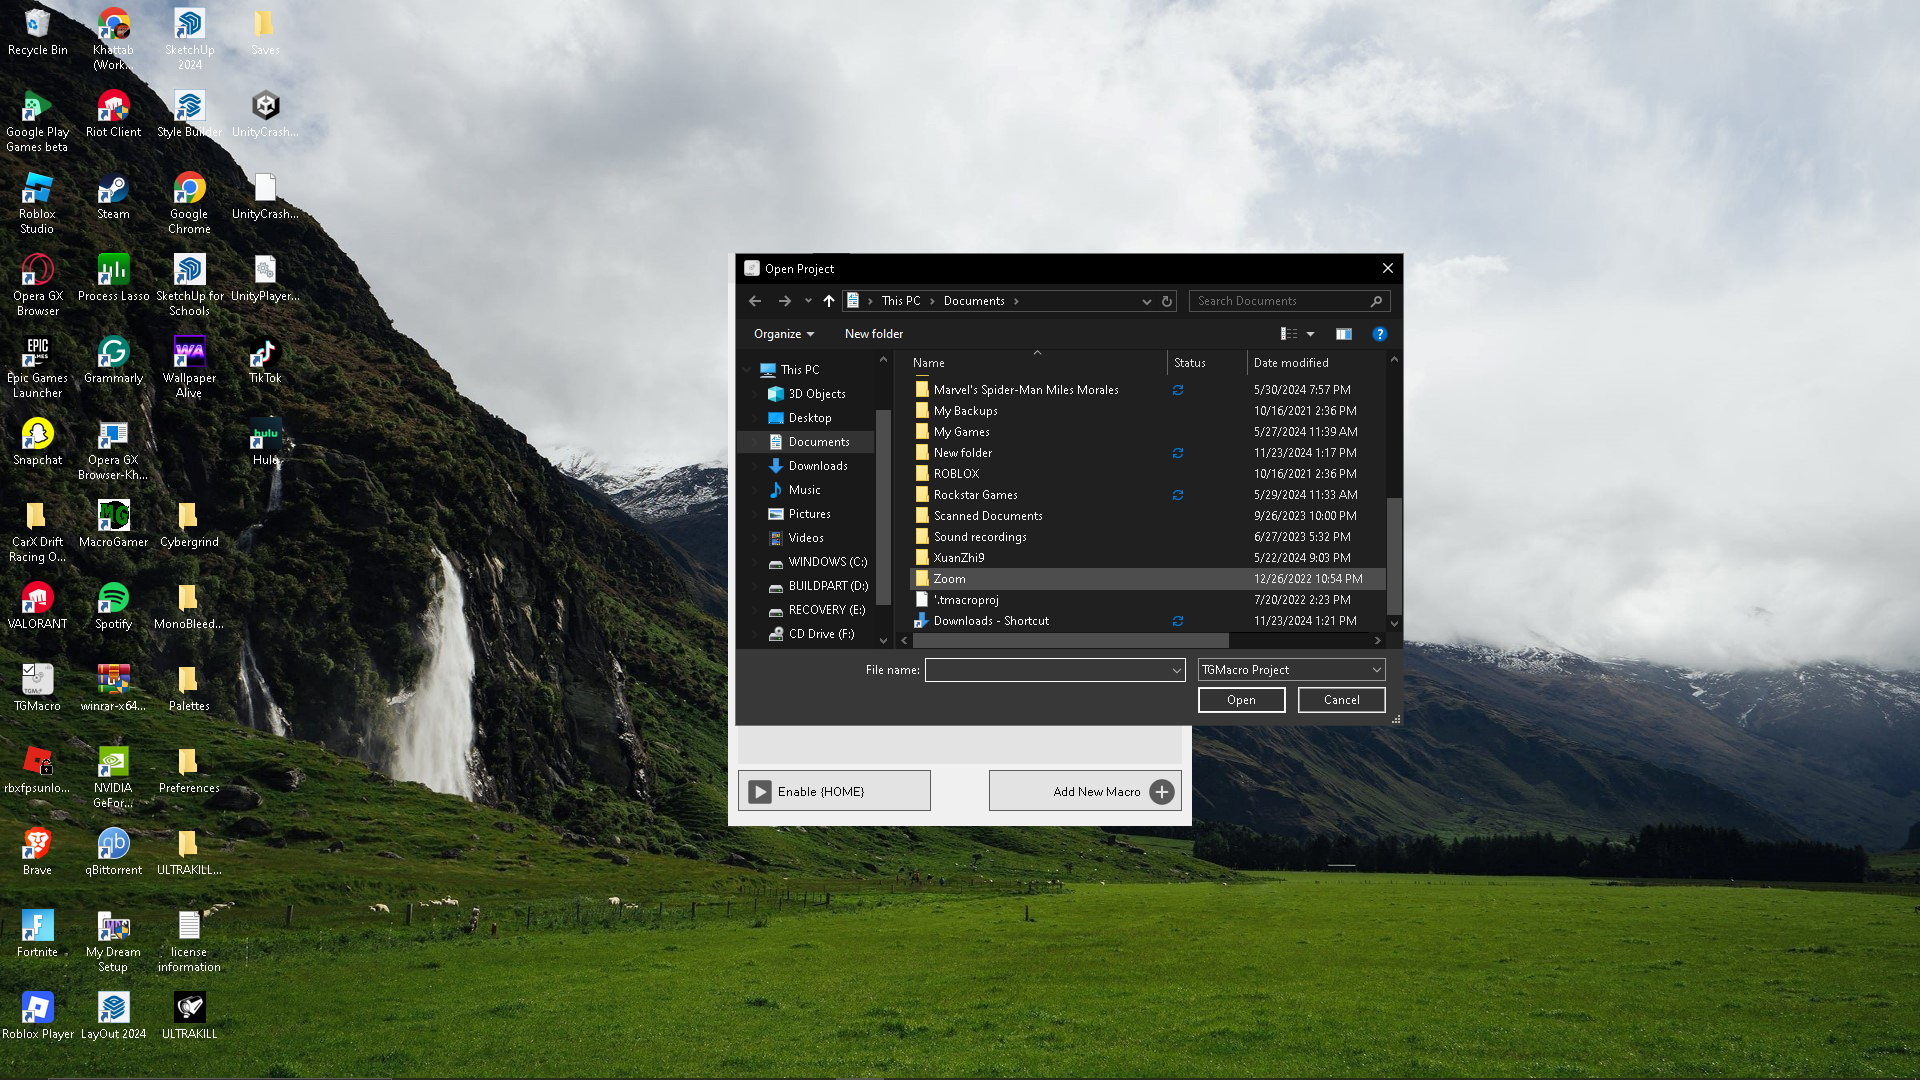
Task: Select the '.tmacroproj file
Action: 966,600
